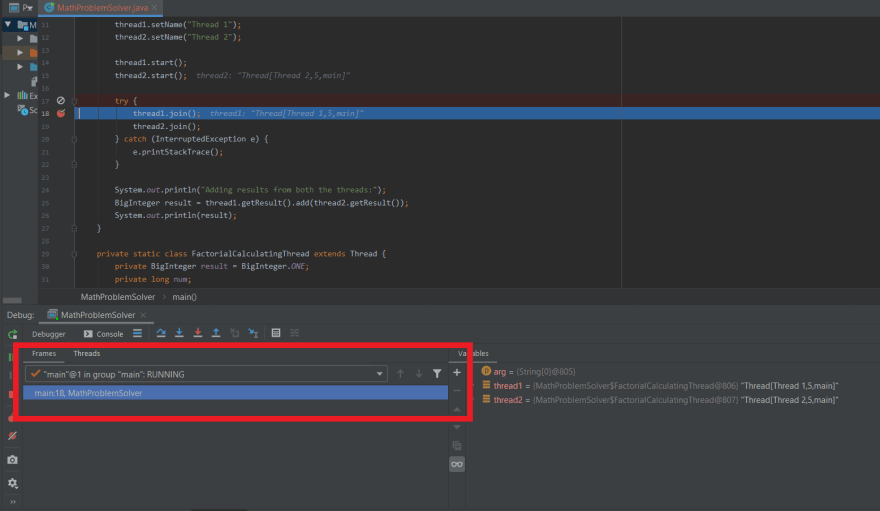Click the Step Out up-arrow icon
The image size is (880, 511).
[x=216, y=333]
